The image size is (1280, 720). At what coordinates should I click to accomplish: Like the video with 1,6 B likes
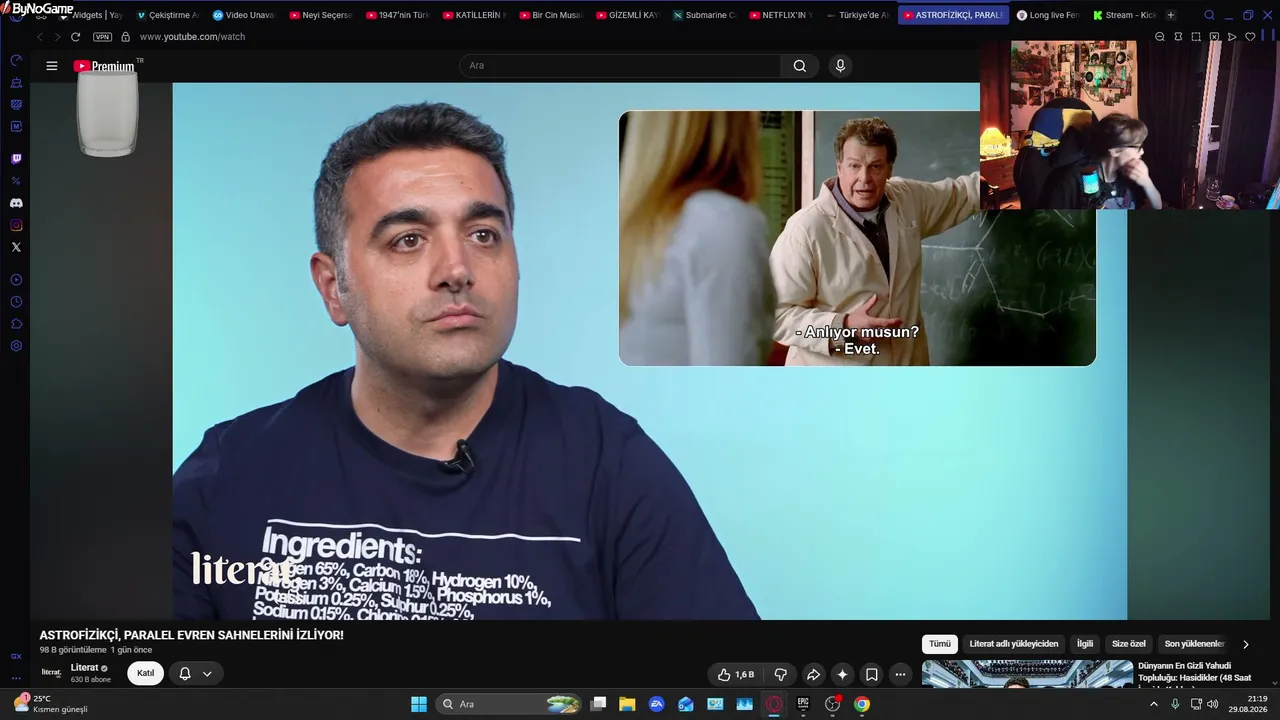coord(735,675)
